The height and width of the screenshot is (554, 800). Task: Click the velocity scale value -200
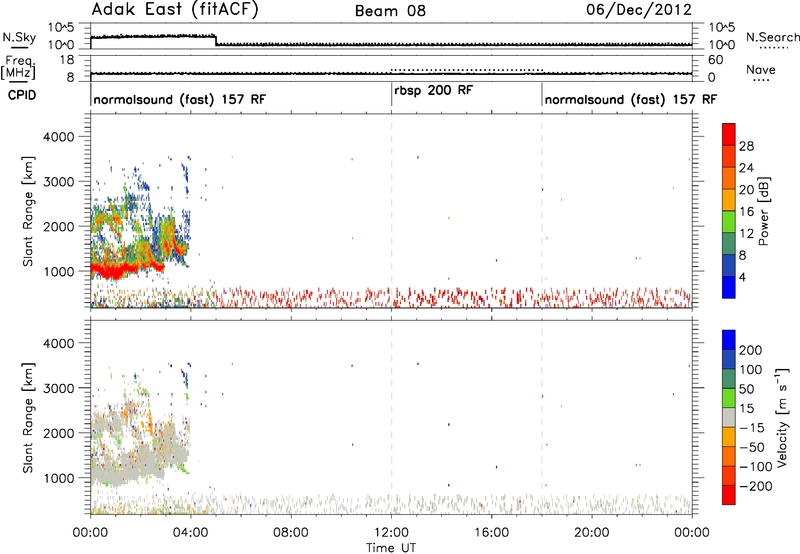[x=756, y=486]
